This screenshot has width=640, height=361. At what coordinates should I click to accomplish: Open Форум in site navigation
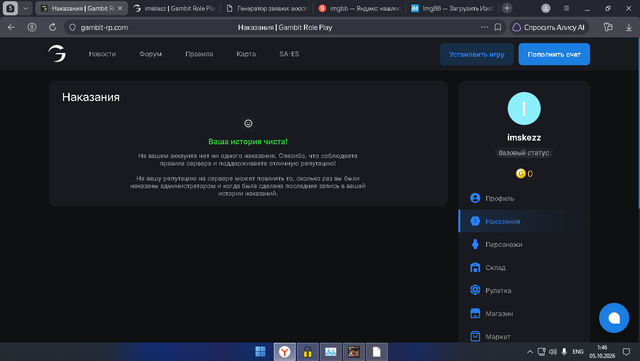pos(150,54)
